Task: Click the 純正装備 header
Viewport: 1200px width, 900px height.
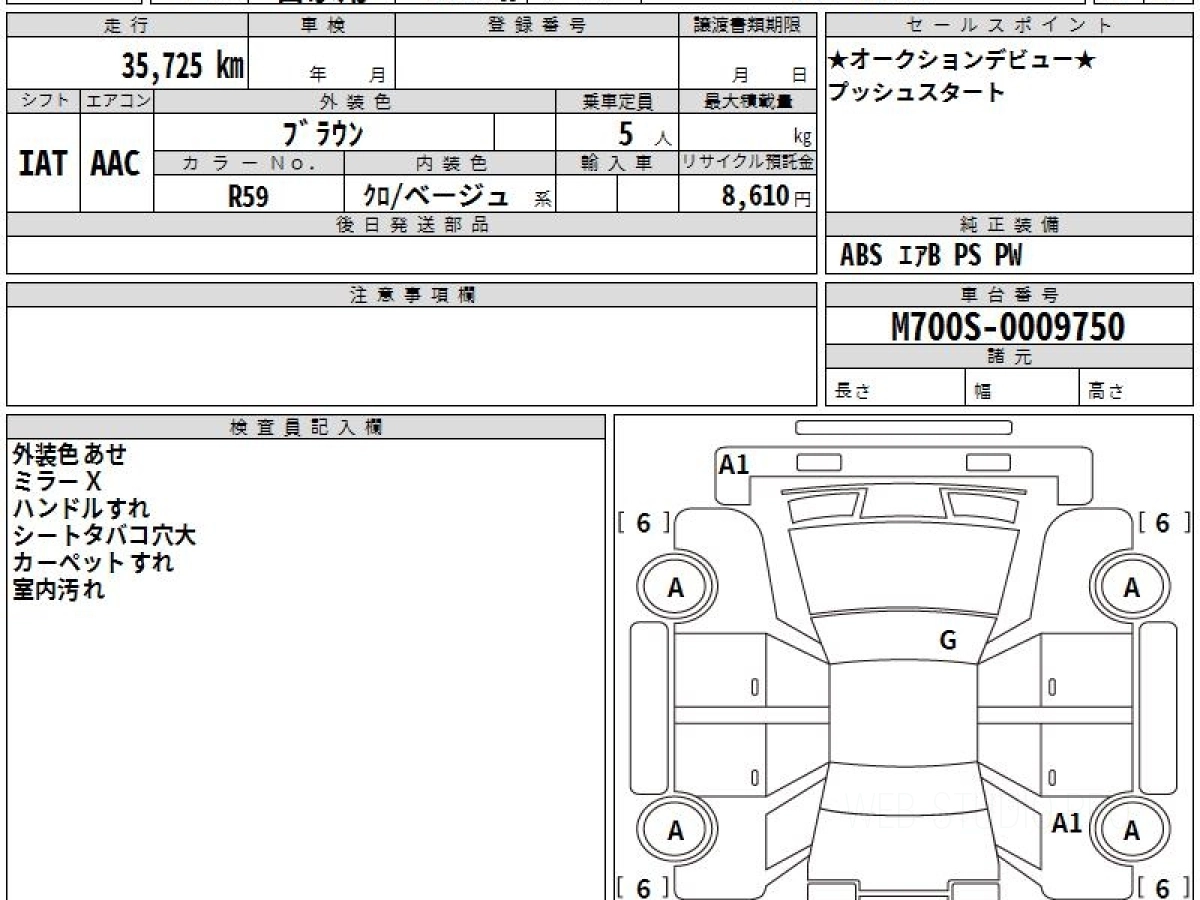Action: point(1010,225)
